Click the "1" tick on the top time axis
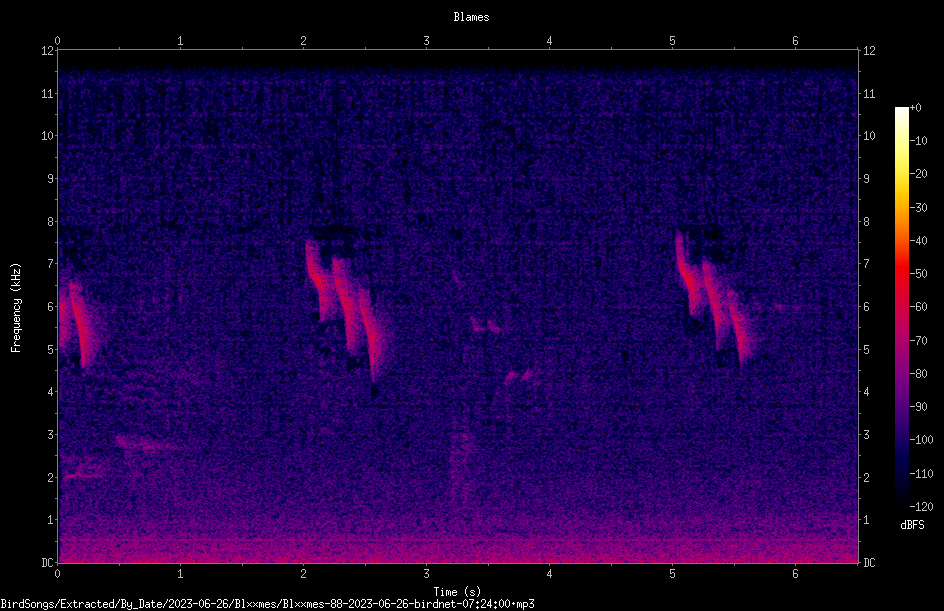Screen dimensions: 944x611 (x=180, y=41)
